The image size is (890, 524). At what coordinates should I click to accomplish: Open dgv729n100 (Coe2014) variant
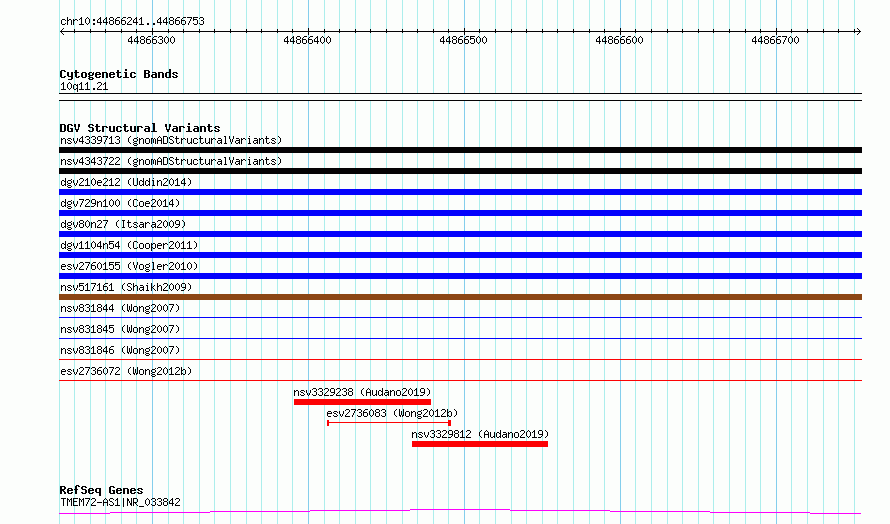pyautogui.click(x=120, y=203)
